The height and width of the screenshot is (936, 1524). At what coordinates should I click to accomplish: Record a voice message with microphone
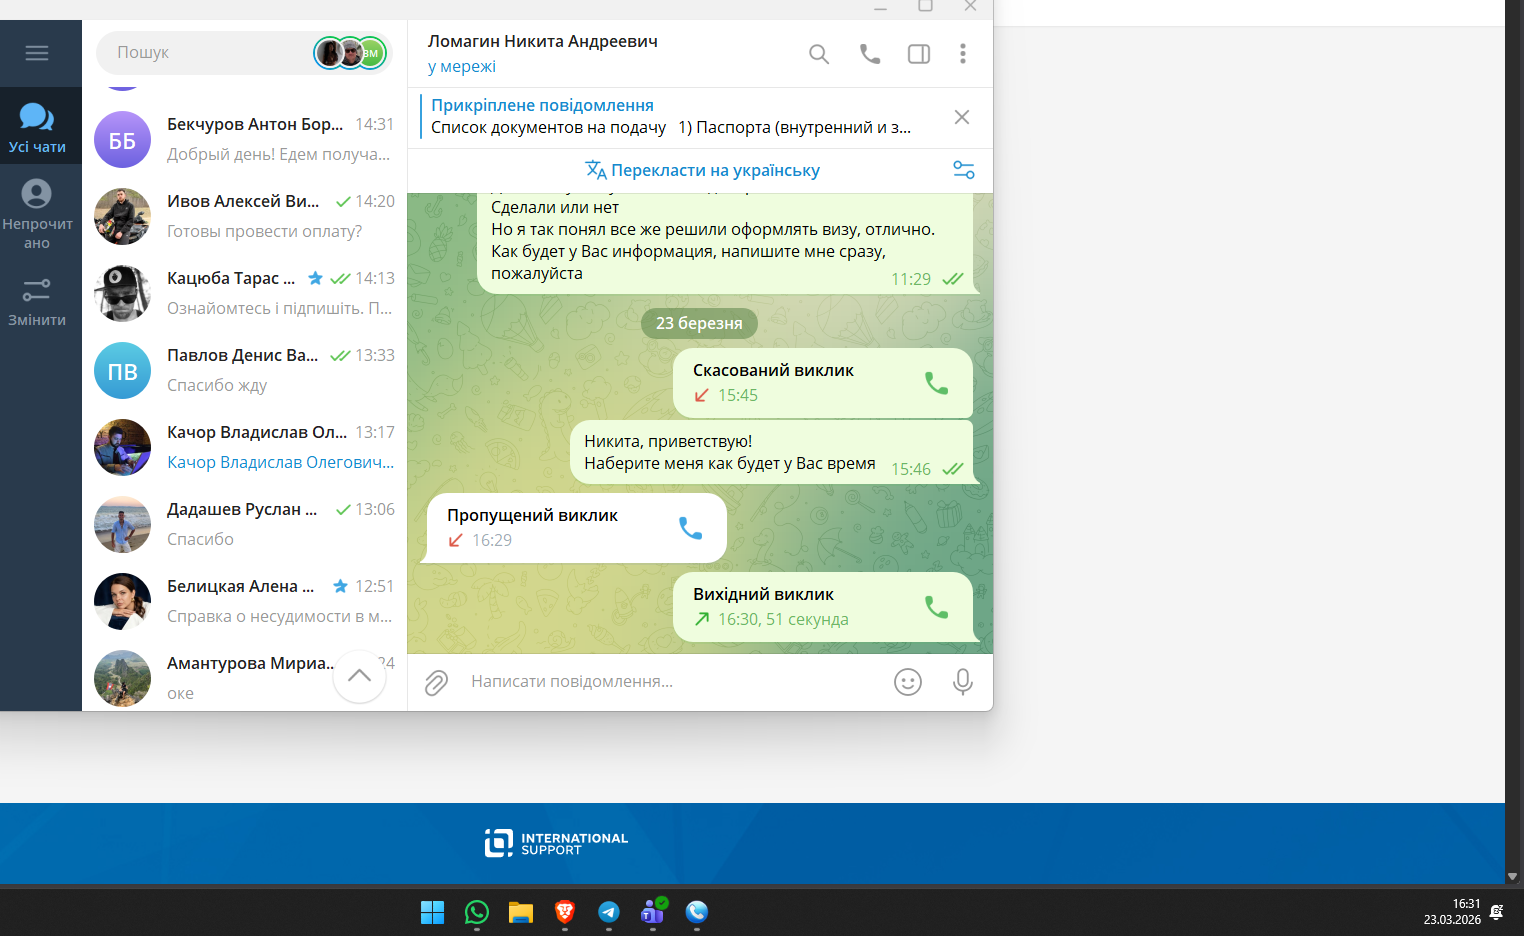[962, 682]
